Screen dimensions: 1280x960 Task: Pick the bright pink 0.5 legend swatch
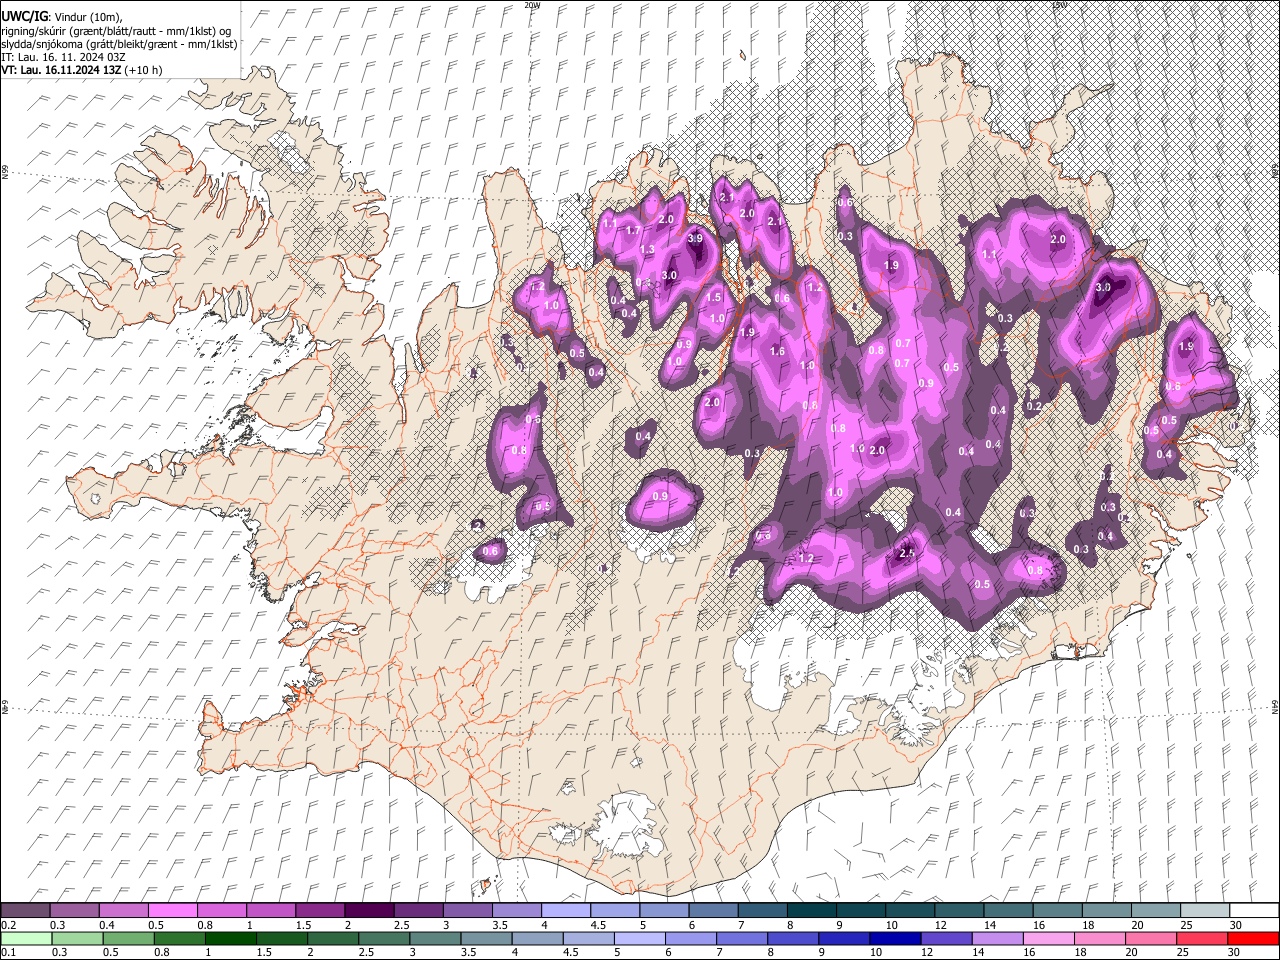(x=173, y=910)
